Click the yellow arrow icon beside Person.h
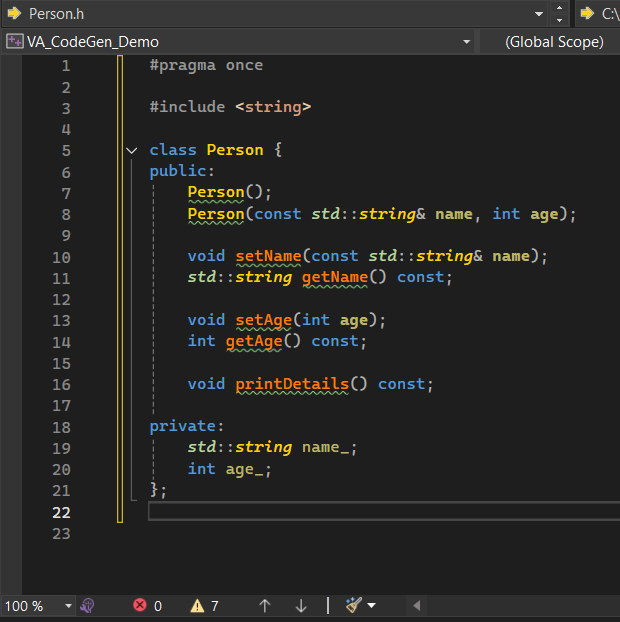620x622 pixels. (x=14, y=13)
